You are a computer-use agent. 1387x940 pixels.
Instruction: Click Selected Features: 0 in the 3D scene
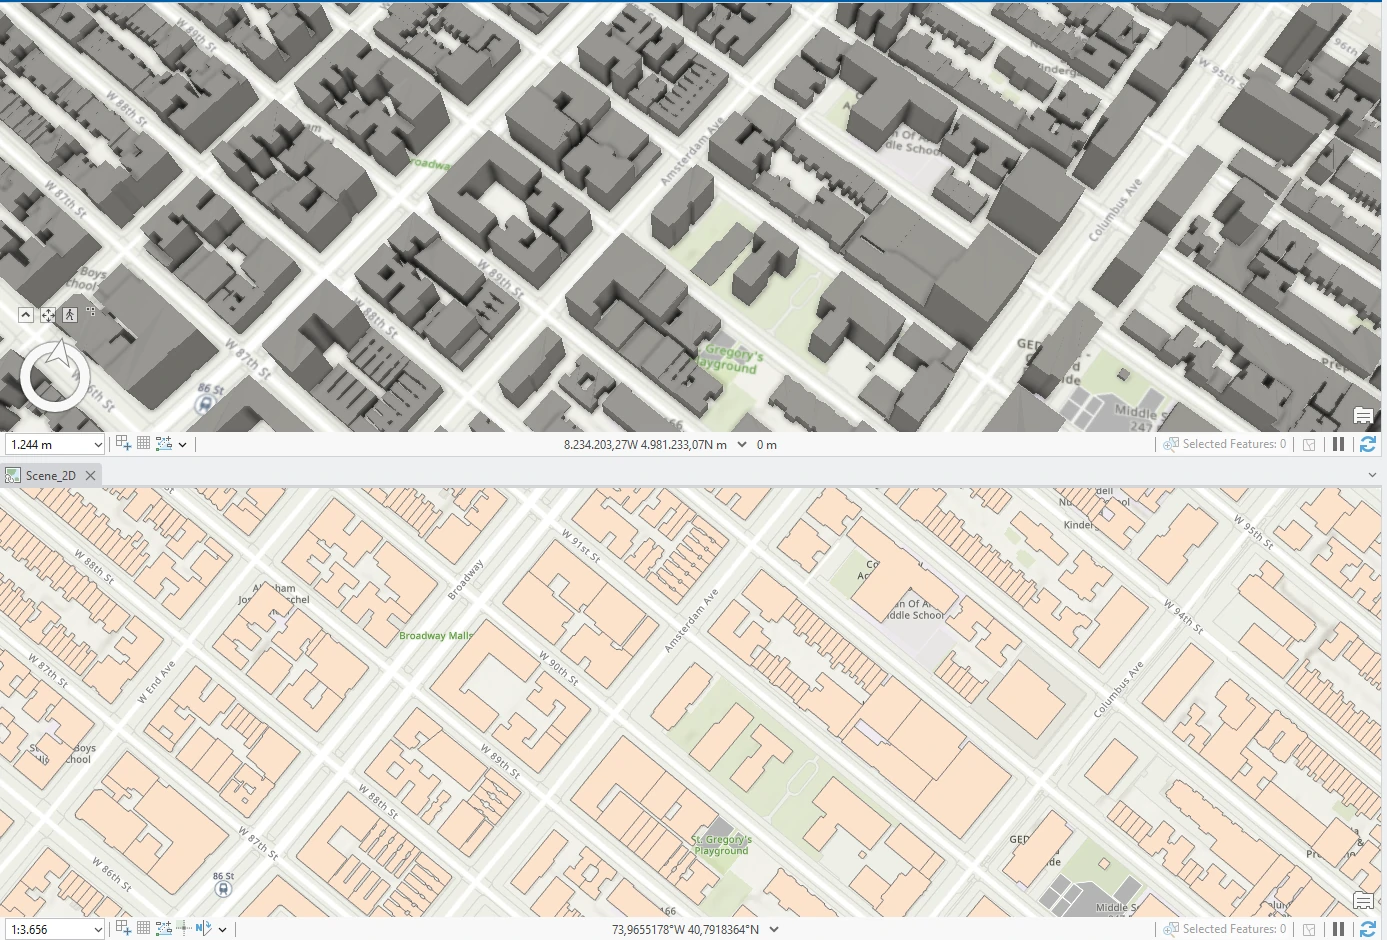(1234, 444)
